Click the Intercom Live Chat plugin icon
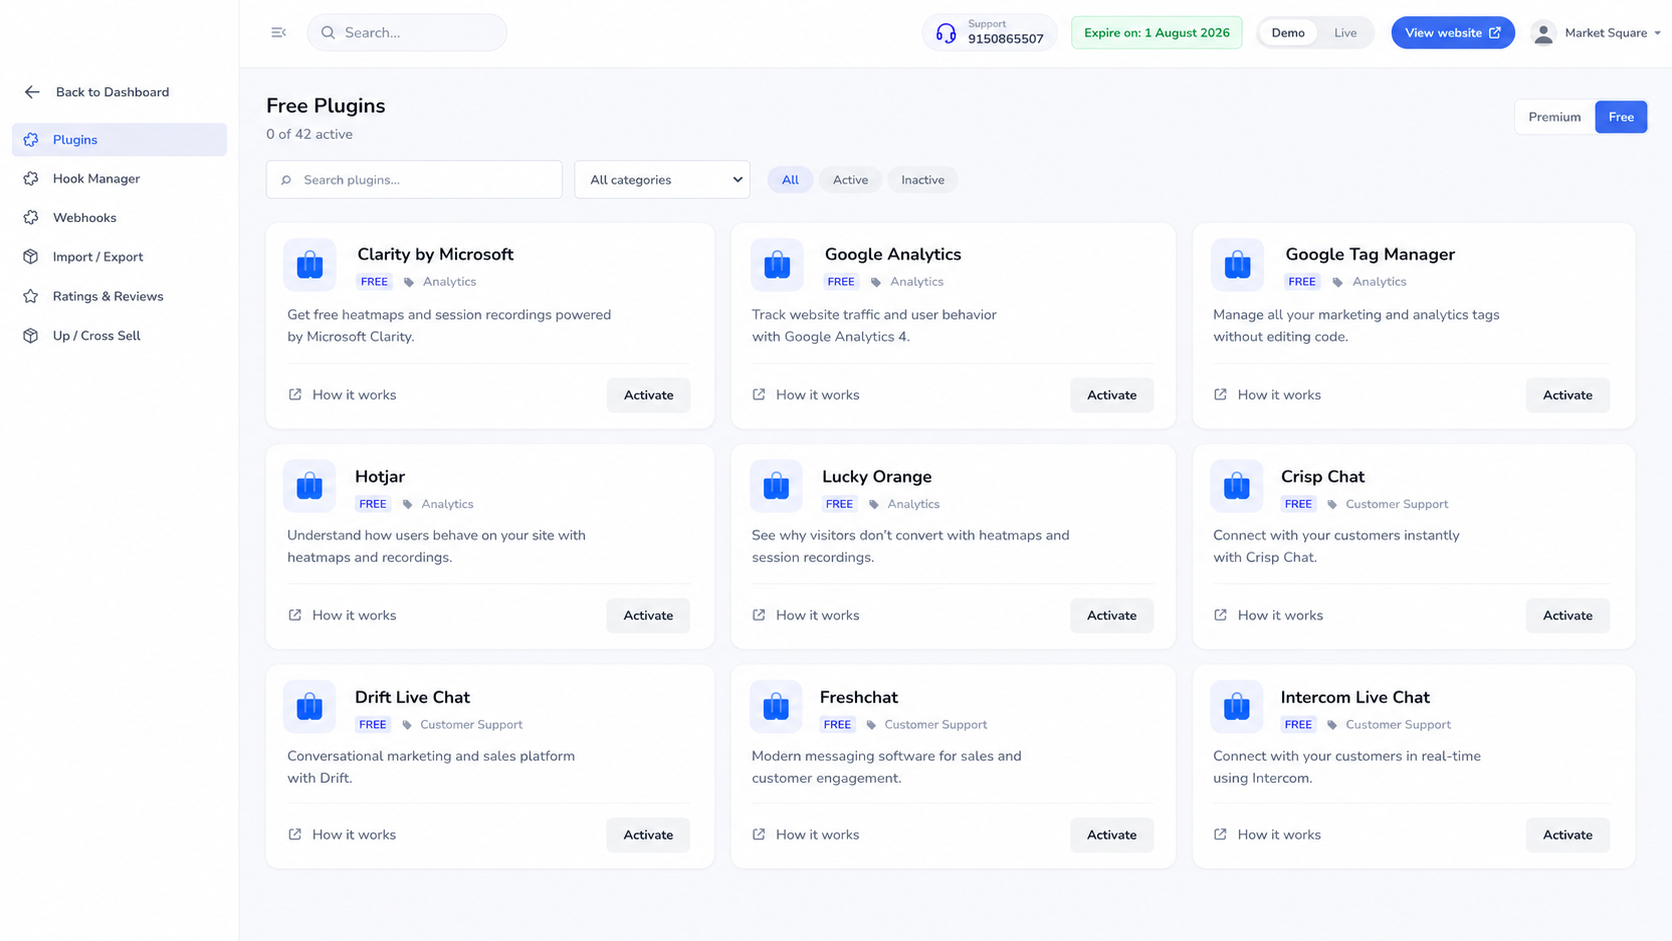Viewport: 1672px width, 941px height. click(x=1237, y=707)
